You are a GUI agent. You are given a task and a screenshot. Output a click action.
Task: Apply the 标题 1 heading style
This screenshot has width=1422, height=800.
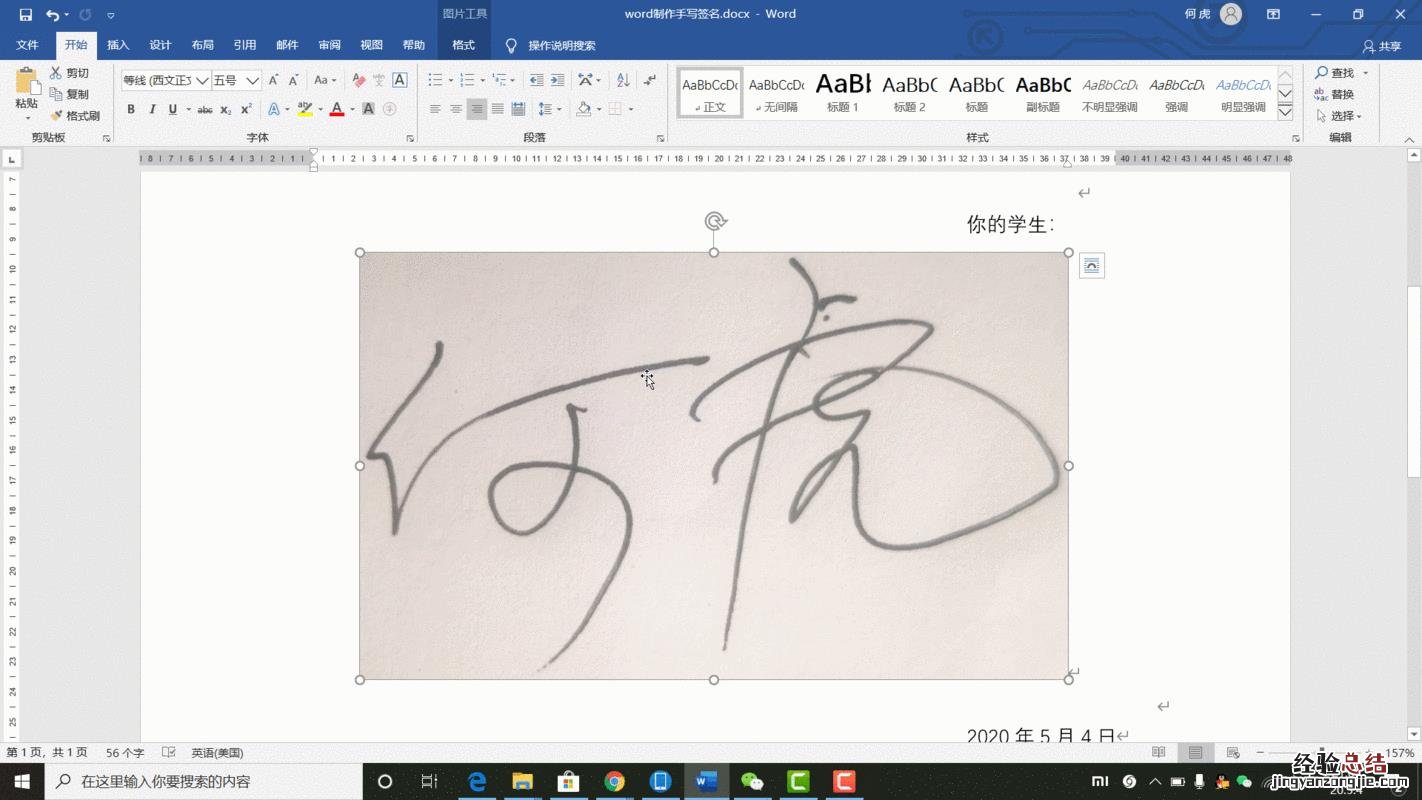[x=843, y=93]
